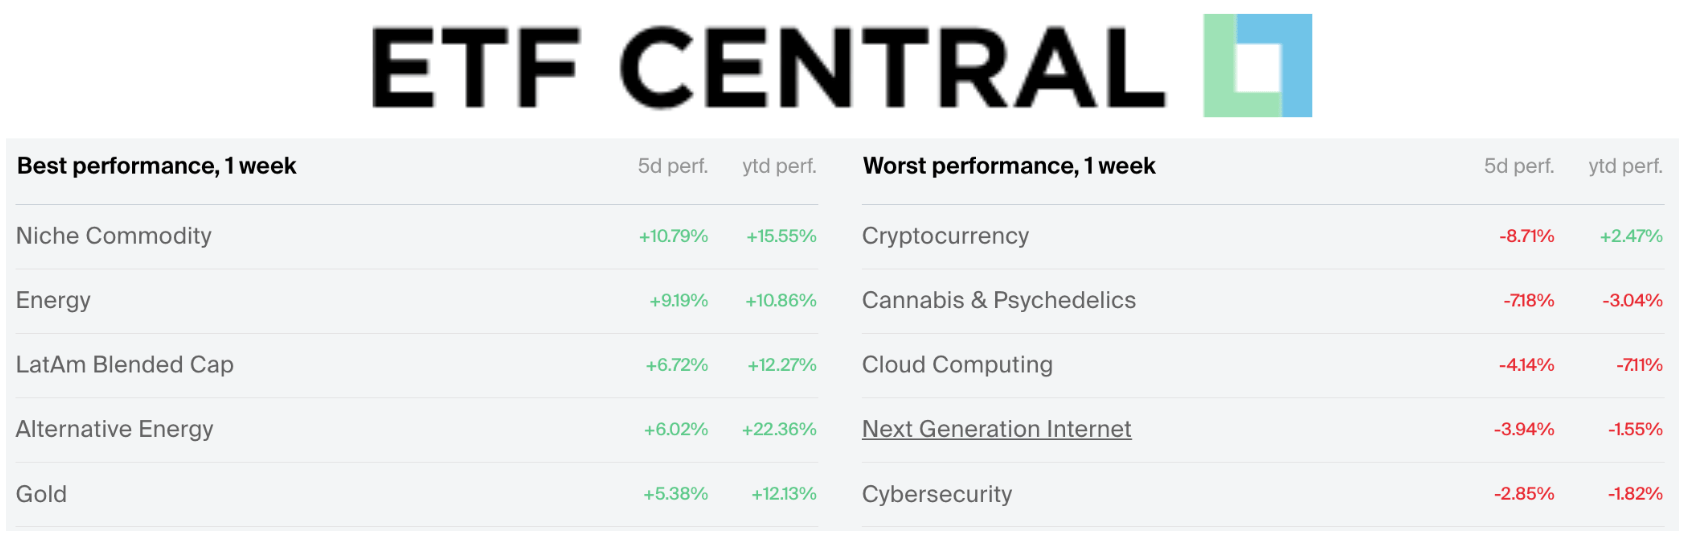
Task: Click the -8.71% Cryptocurrency value
Action: [1526, 236]
